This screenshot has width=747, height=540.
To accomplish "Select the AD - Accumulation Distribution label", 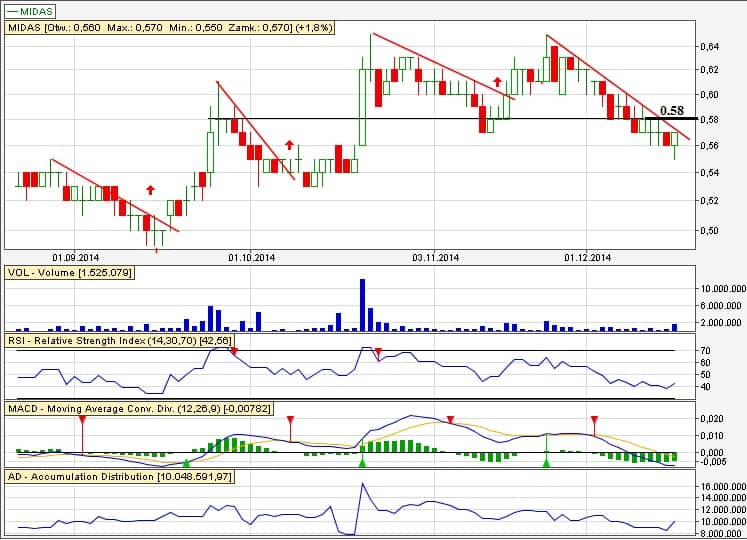I will [119, 477].
